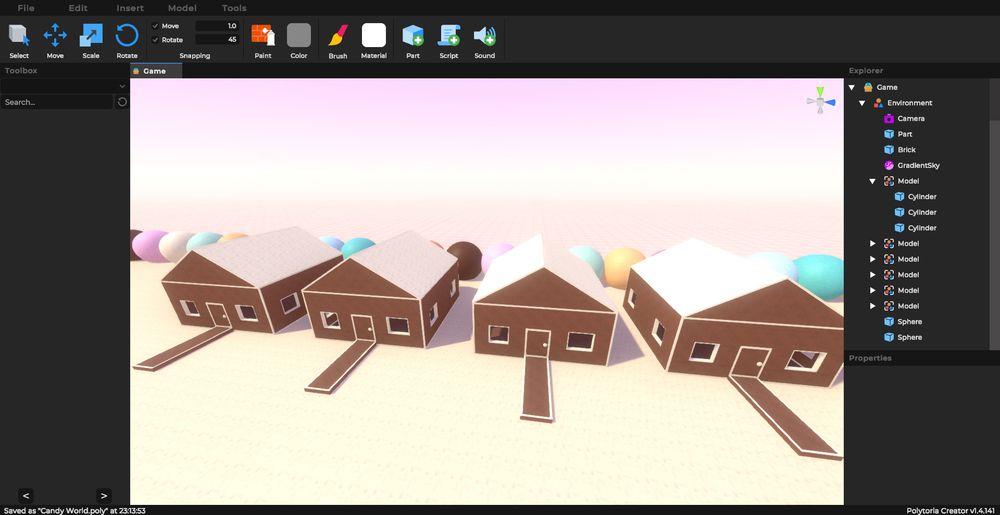
Task: Click the 'Saved as Candy World.poly' status message
Action: 75,511
